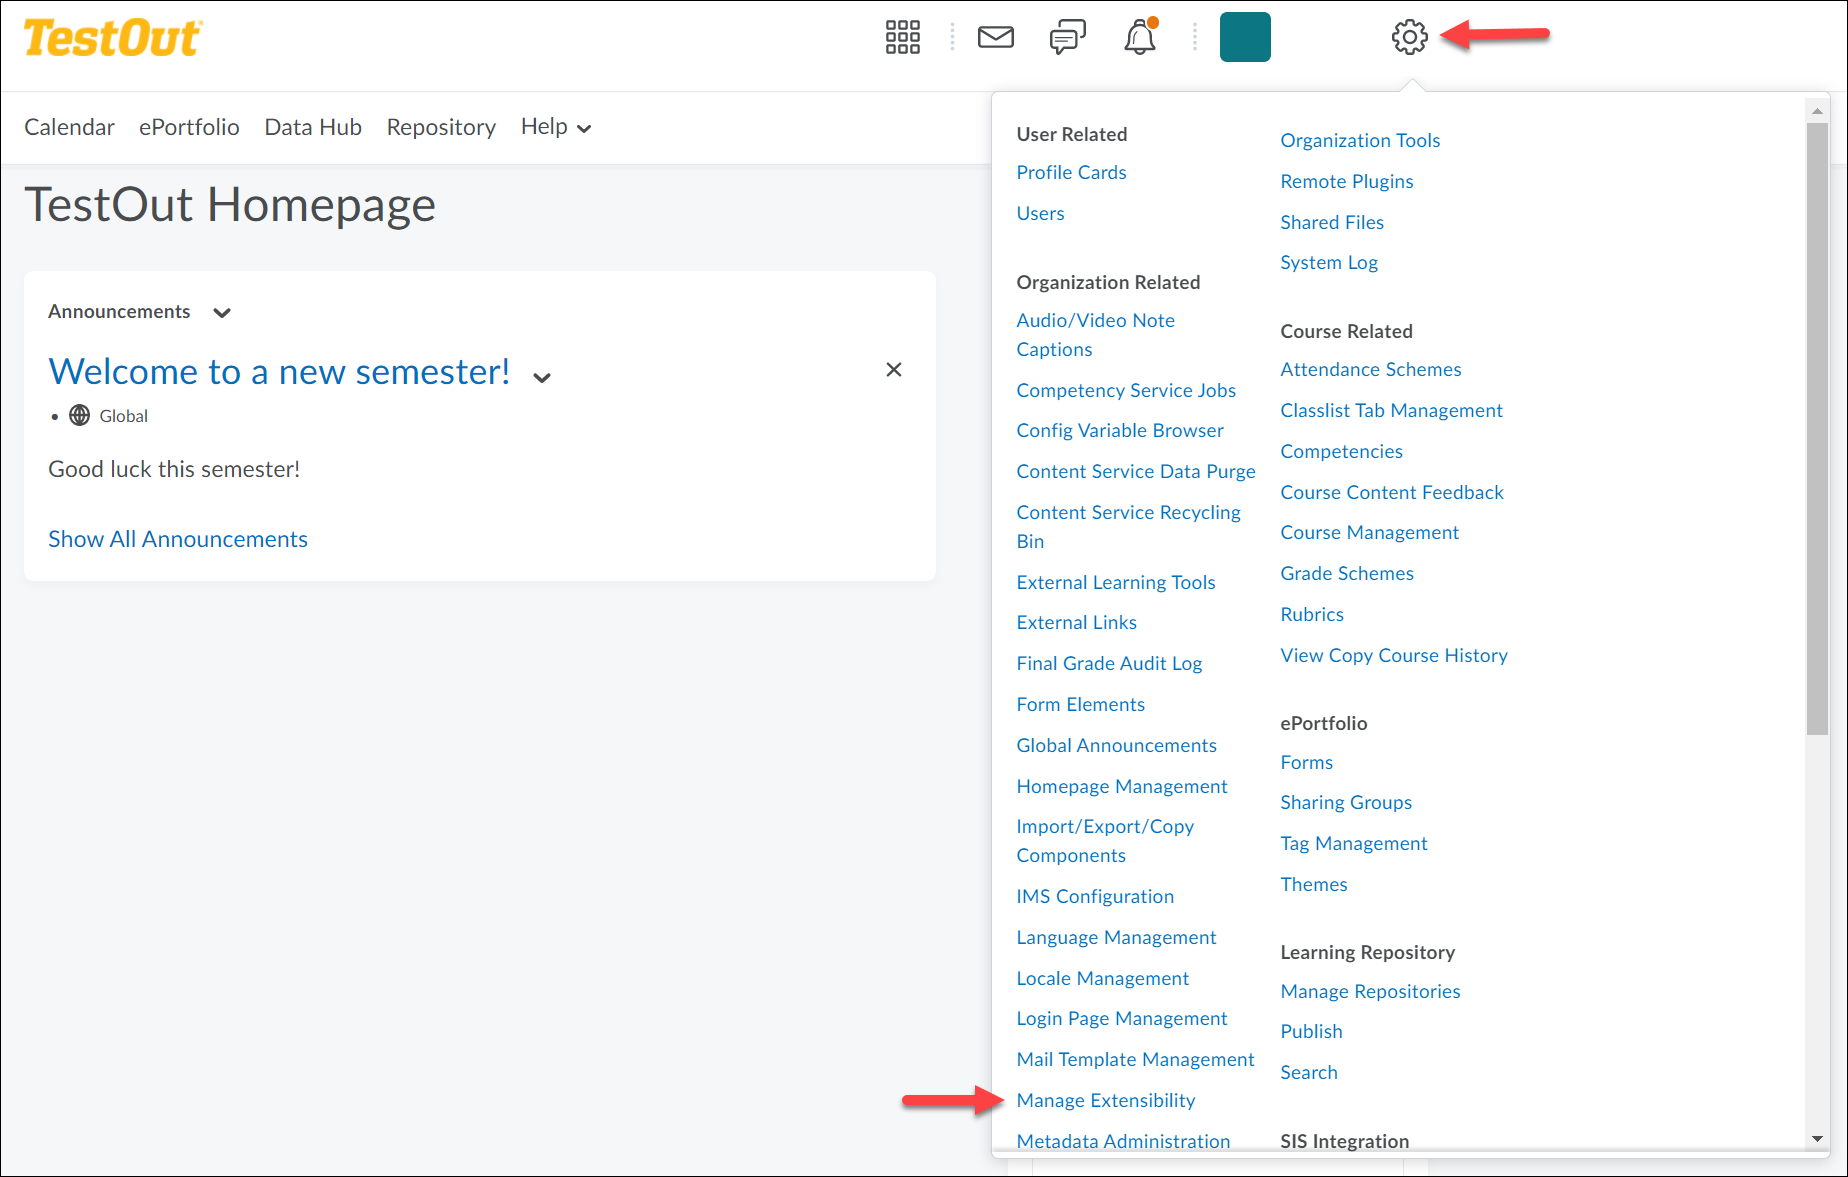Image resolution: width=1848 pixels, height=1177 pixels.
Task: Dismiss the Welcome announcement
Action: pos(893,369)
